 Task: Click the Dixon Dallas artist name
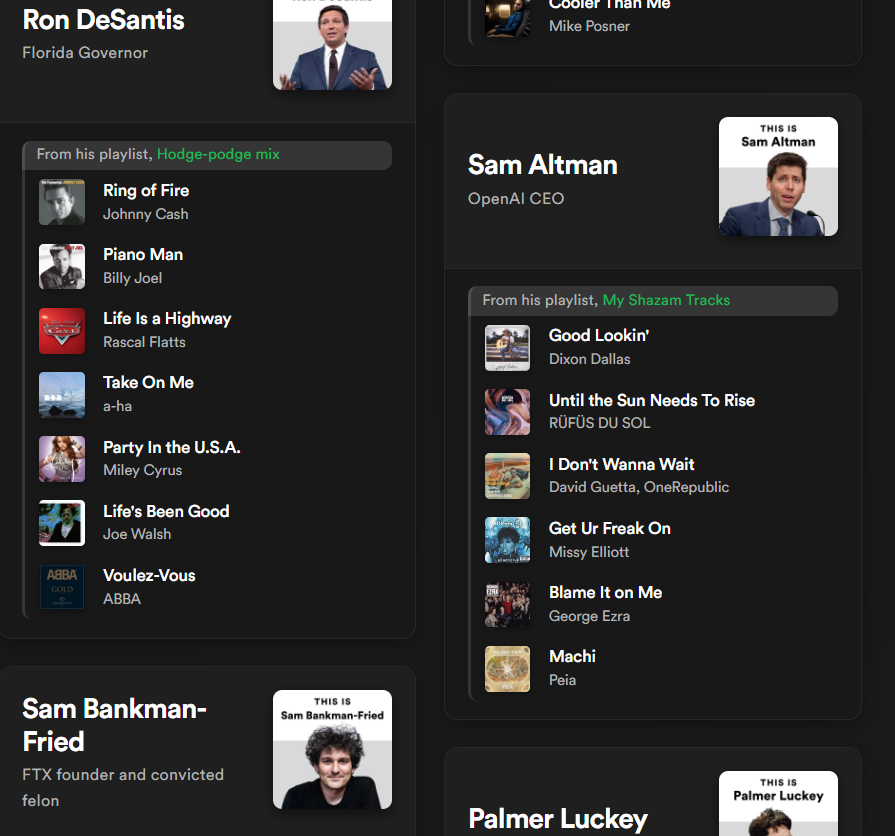pyautogui.click(x=590, y=359)
